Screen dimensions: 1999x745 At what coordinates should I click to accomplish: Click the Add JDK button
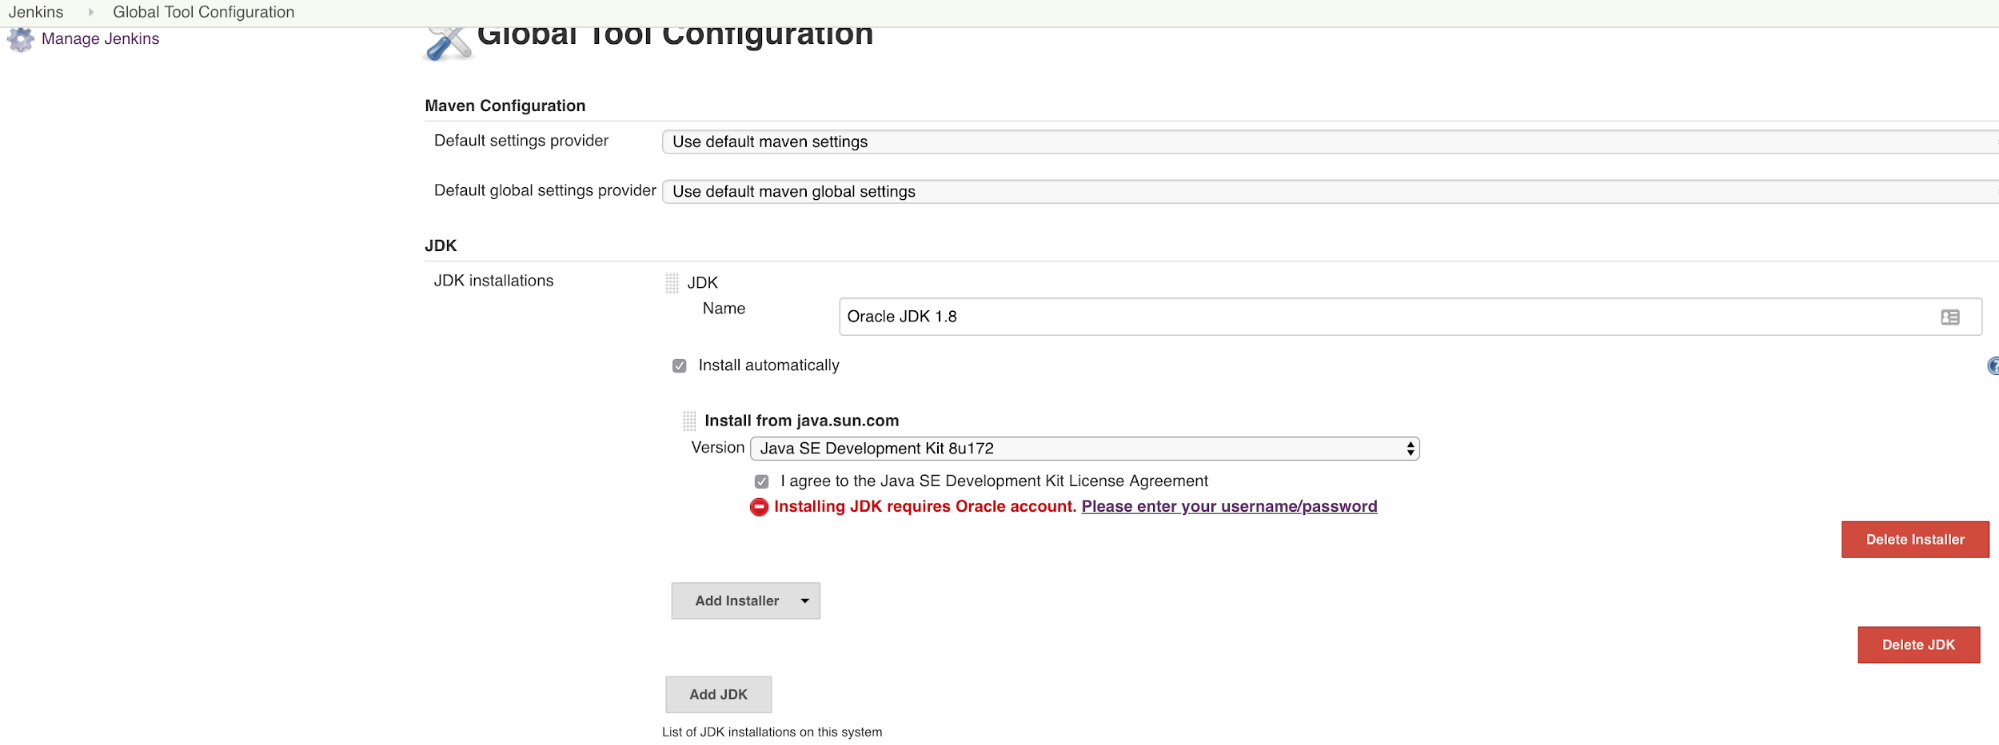(x=718, y=695)
